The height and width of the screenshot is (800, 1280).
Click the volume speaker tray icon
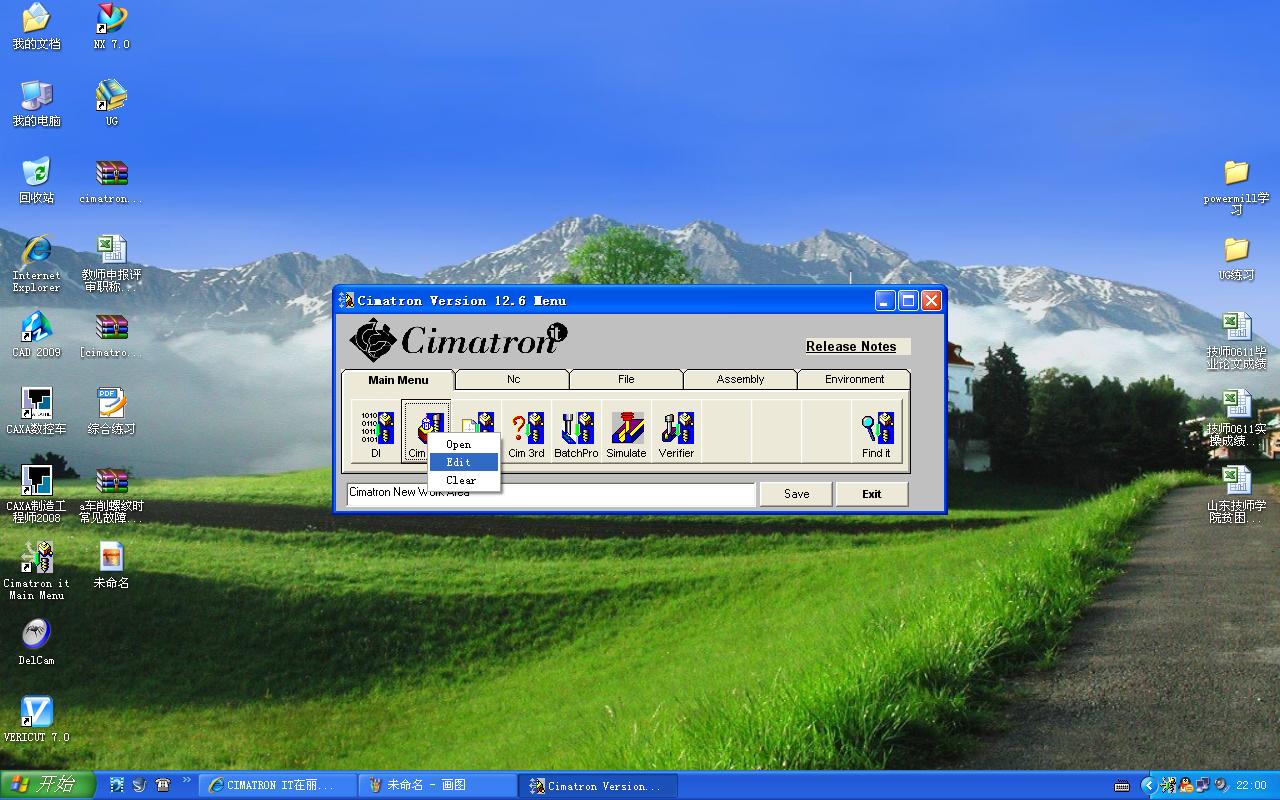click(1220, 785)
